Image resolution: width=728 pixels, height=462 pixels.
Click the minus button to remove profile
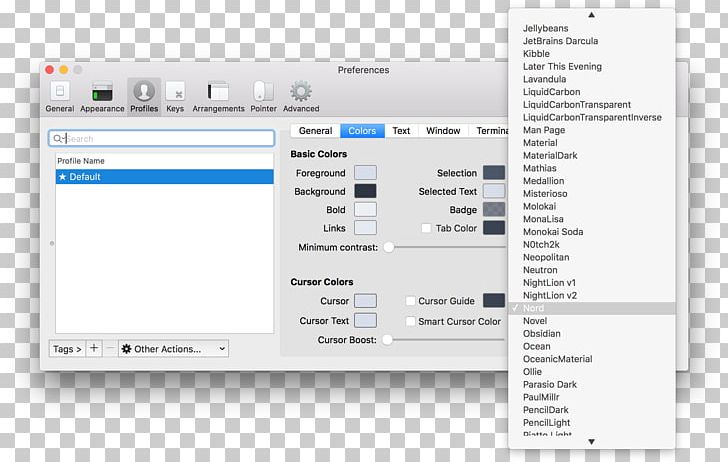110,348
